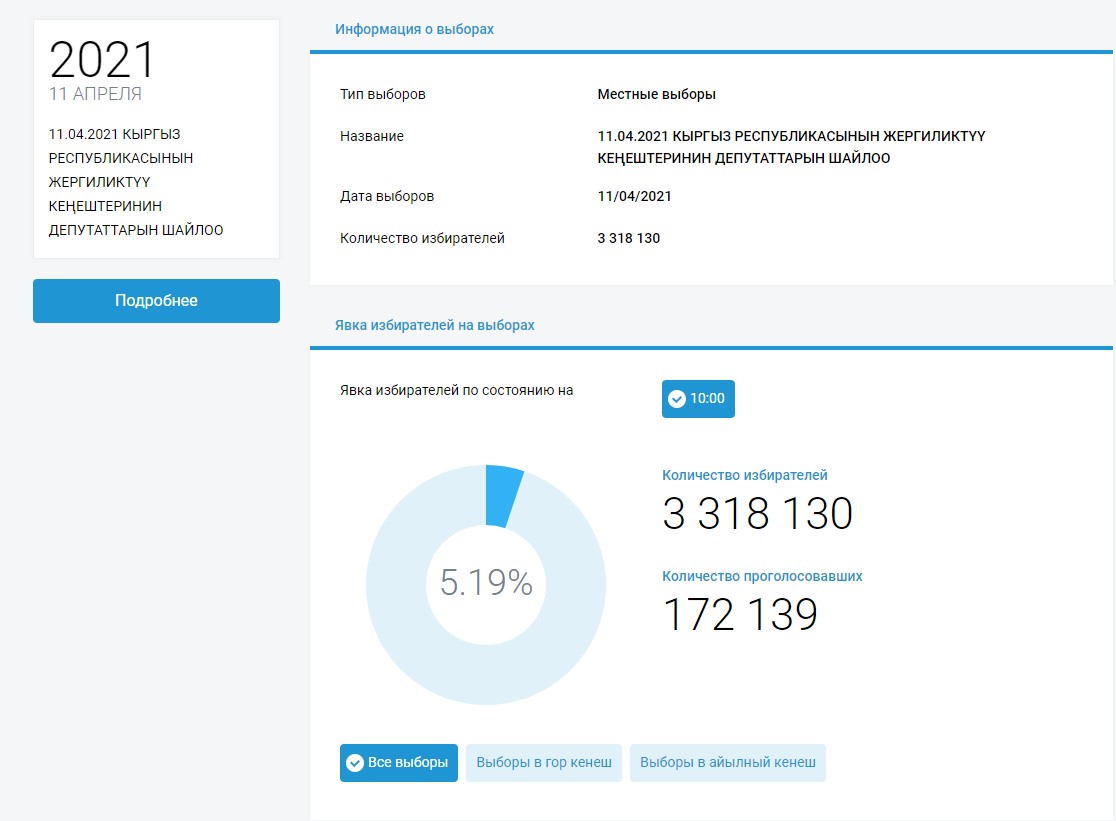Screen dimensions: 1116x821
Task: Choose Выборы в айылный кенеш filter
Action: (x=727, y=763)
